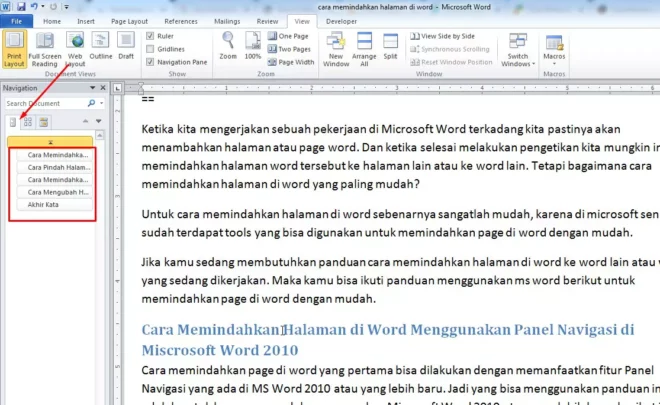Show One Page zoom

pos(288,36)
